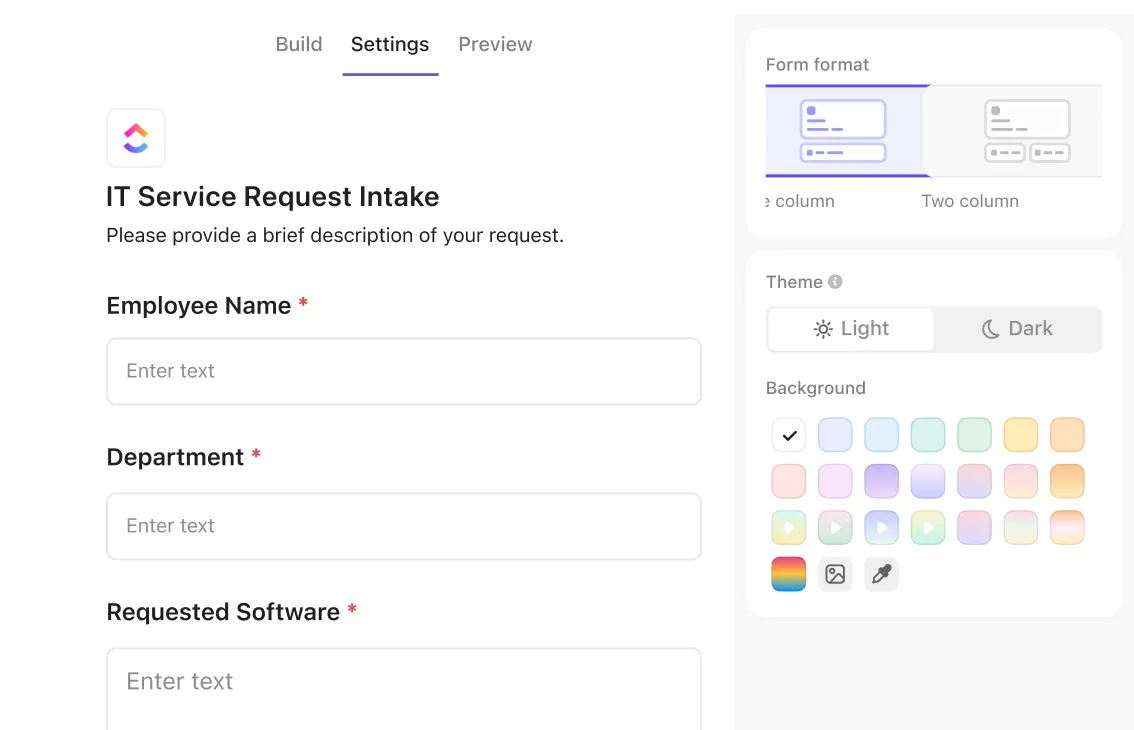
Task: Click the info icon next to Theme
Action: click(x=835, y=281)
